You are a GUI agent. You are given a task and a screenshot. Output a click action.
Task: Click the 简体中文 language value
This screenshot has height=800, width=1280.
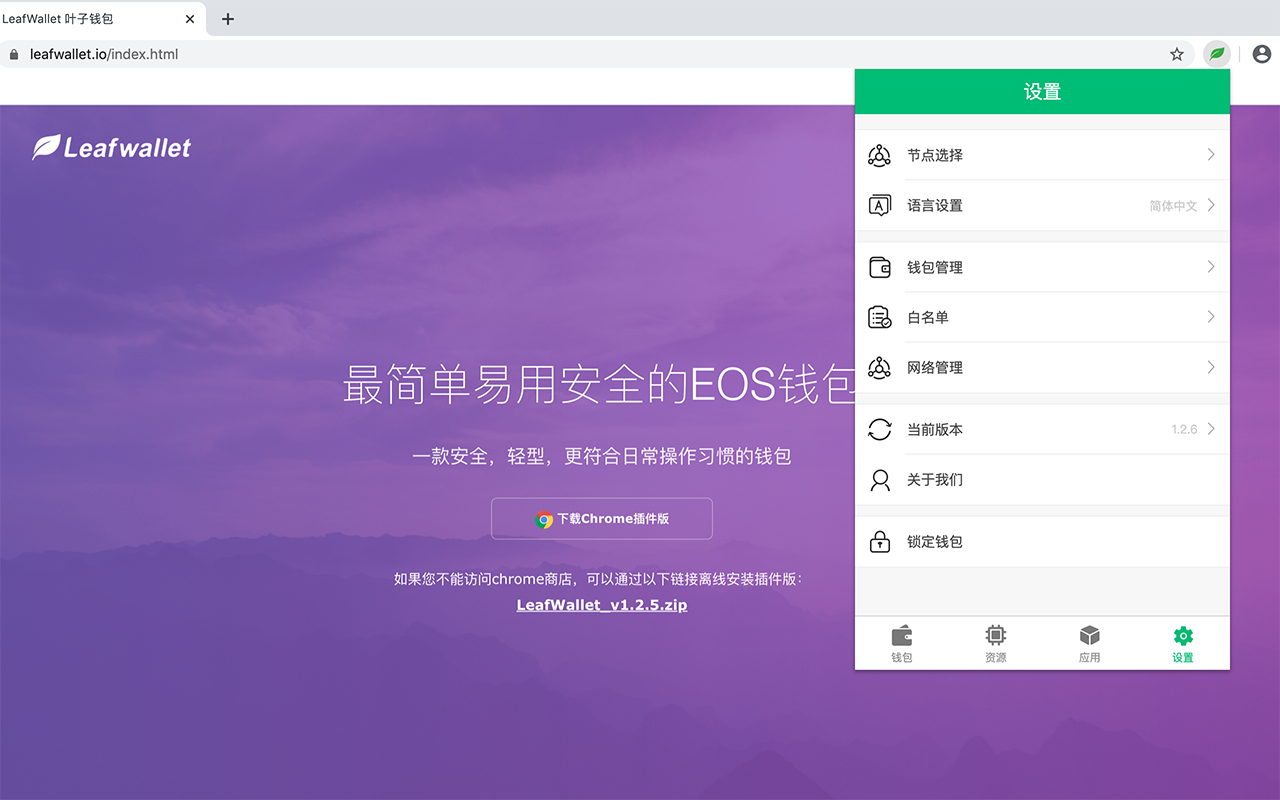point(1173,206)
